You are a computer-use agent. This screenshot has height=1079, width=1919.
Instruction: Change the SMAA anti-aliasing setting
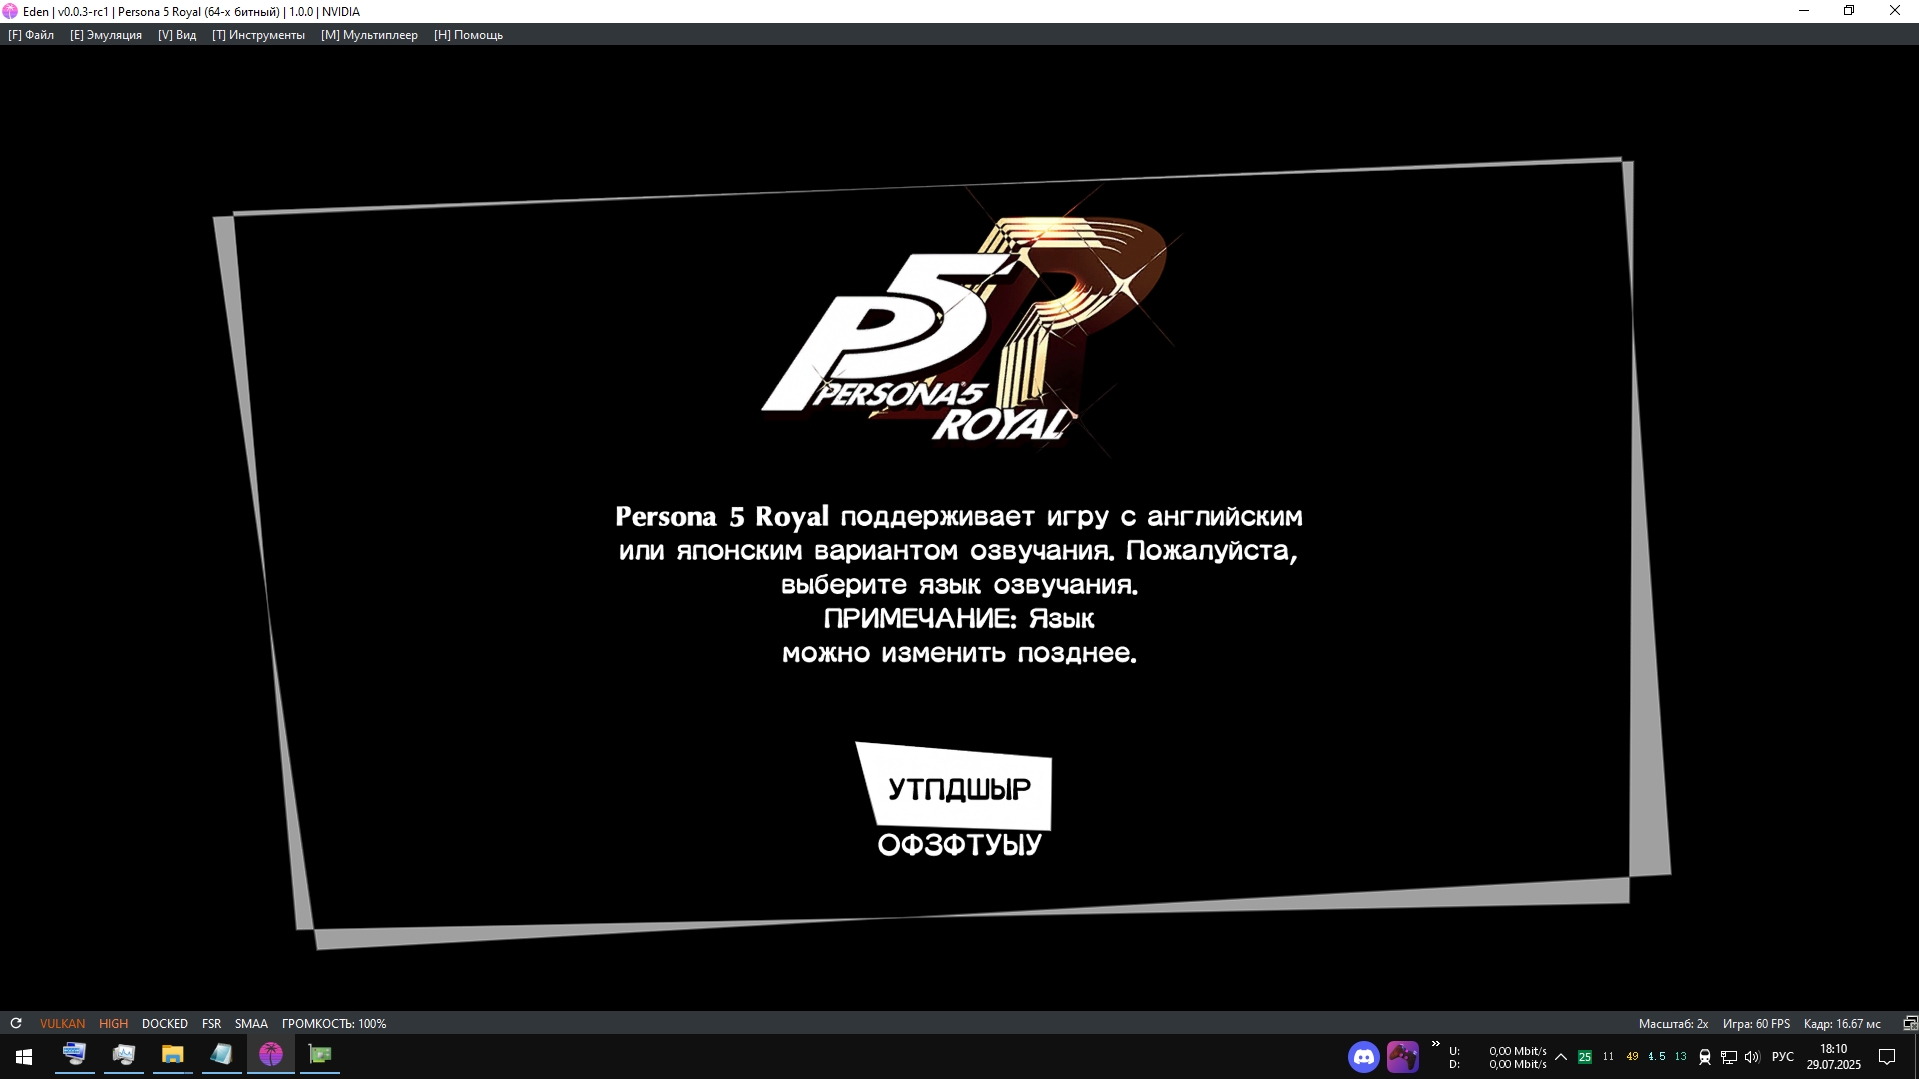click(251, 1023)
